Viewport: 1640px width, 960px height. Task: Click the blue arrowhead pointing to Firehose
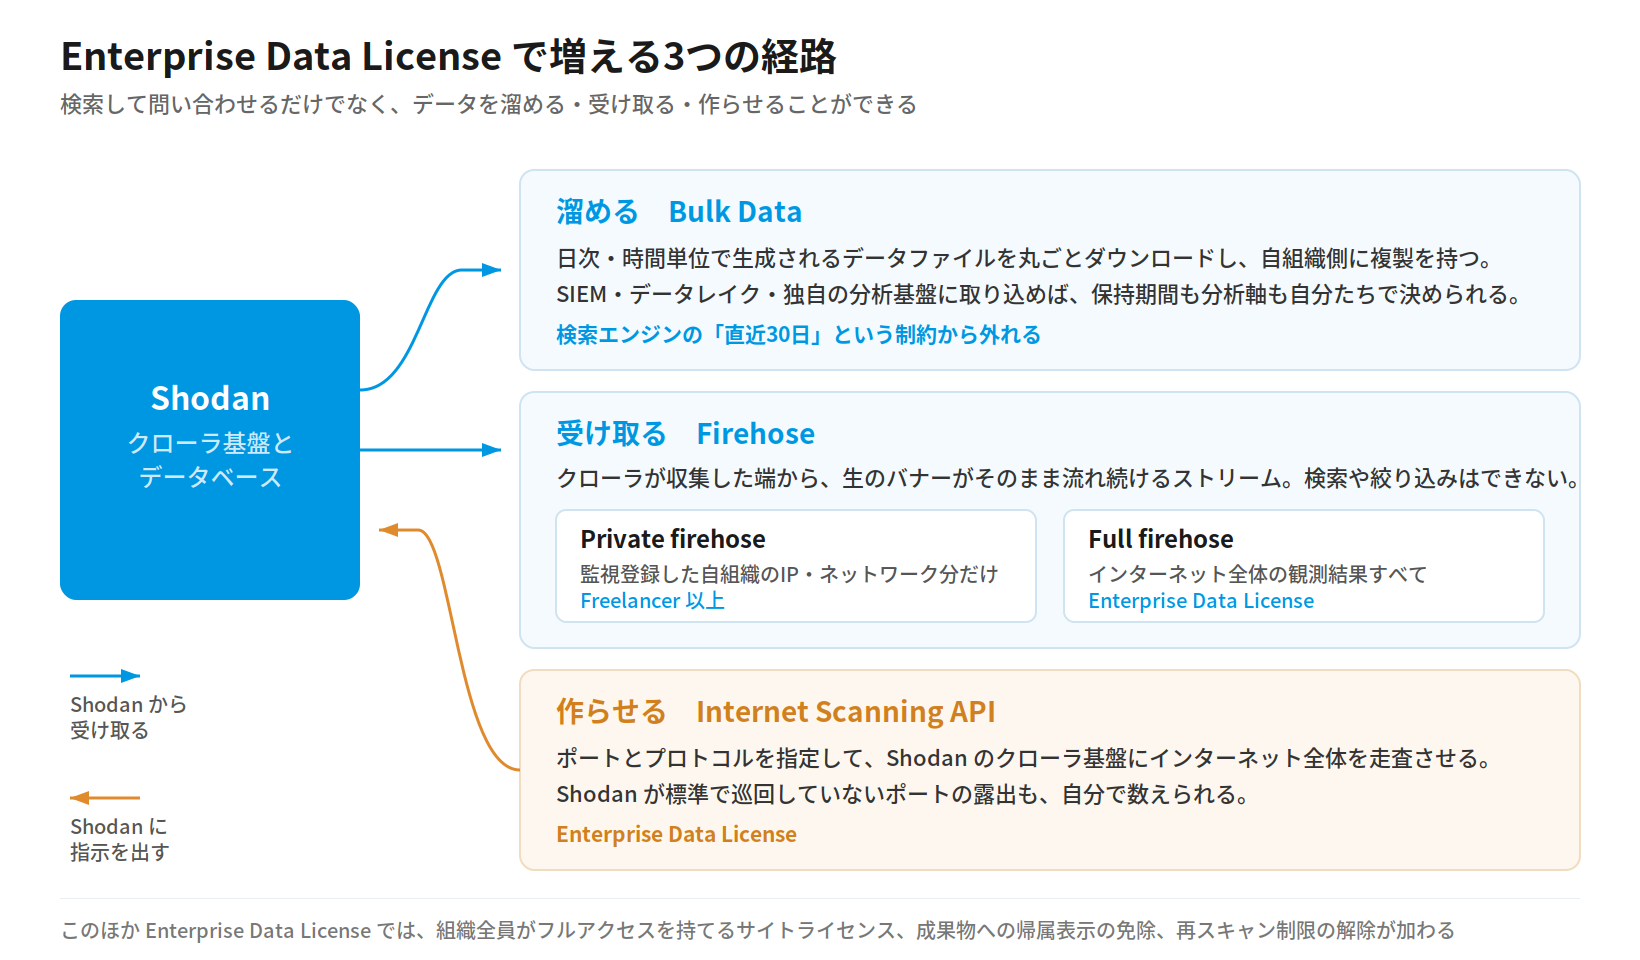491,450
